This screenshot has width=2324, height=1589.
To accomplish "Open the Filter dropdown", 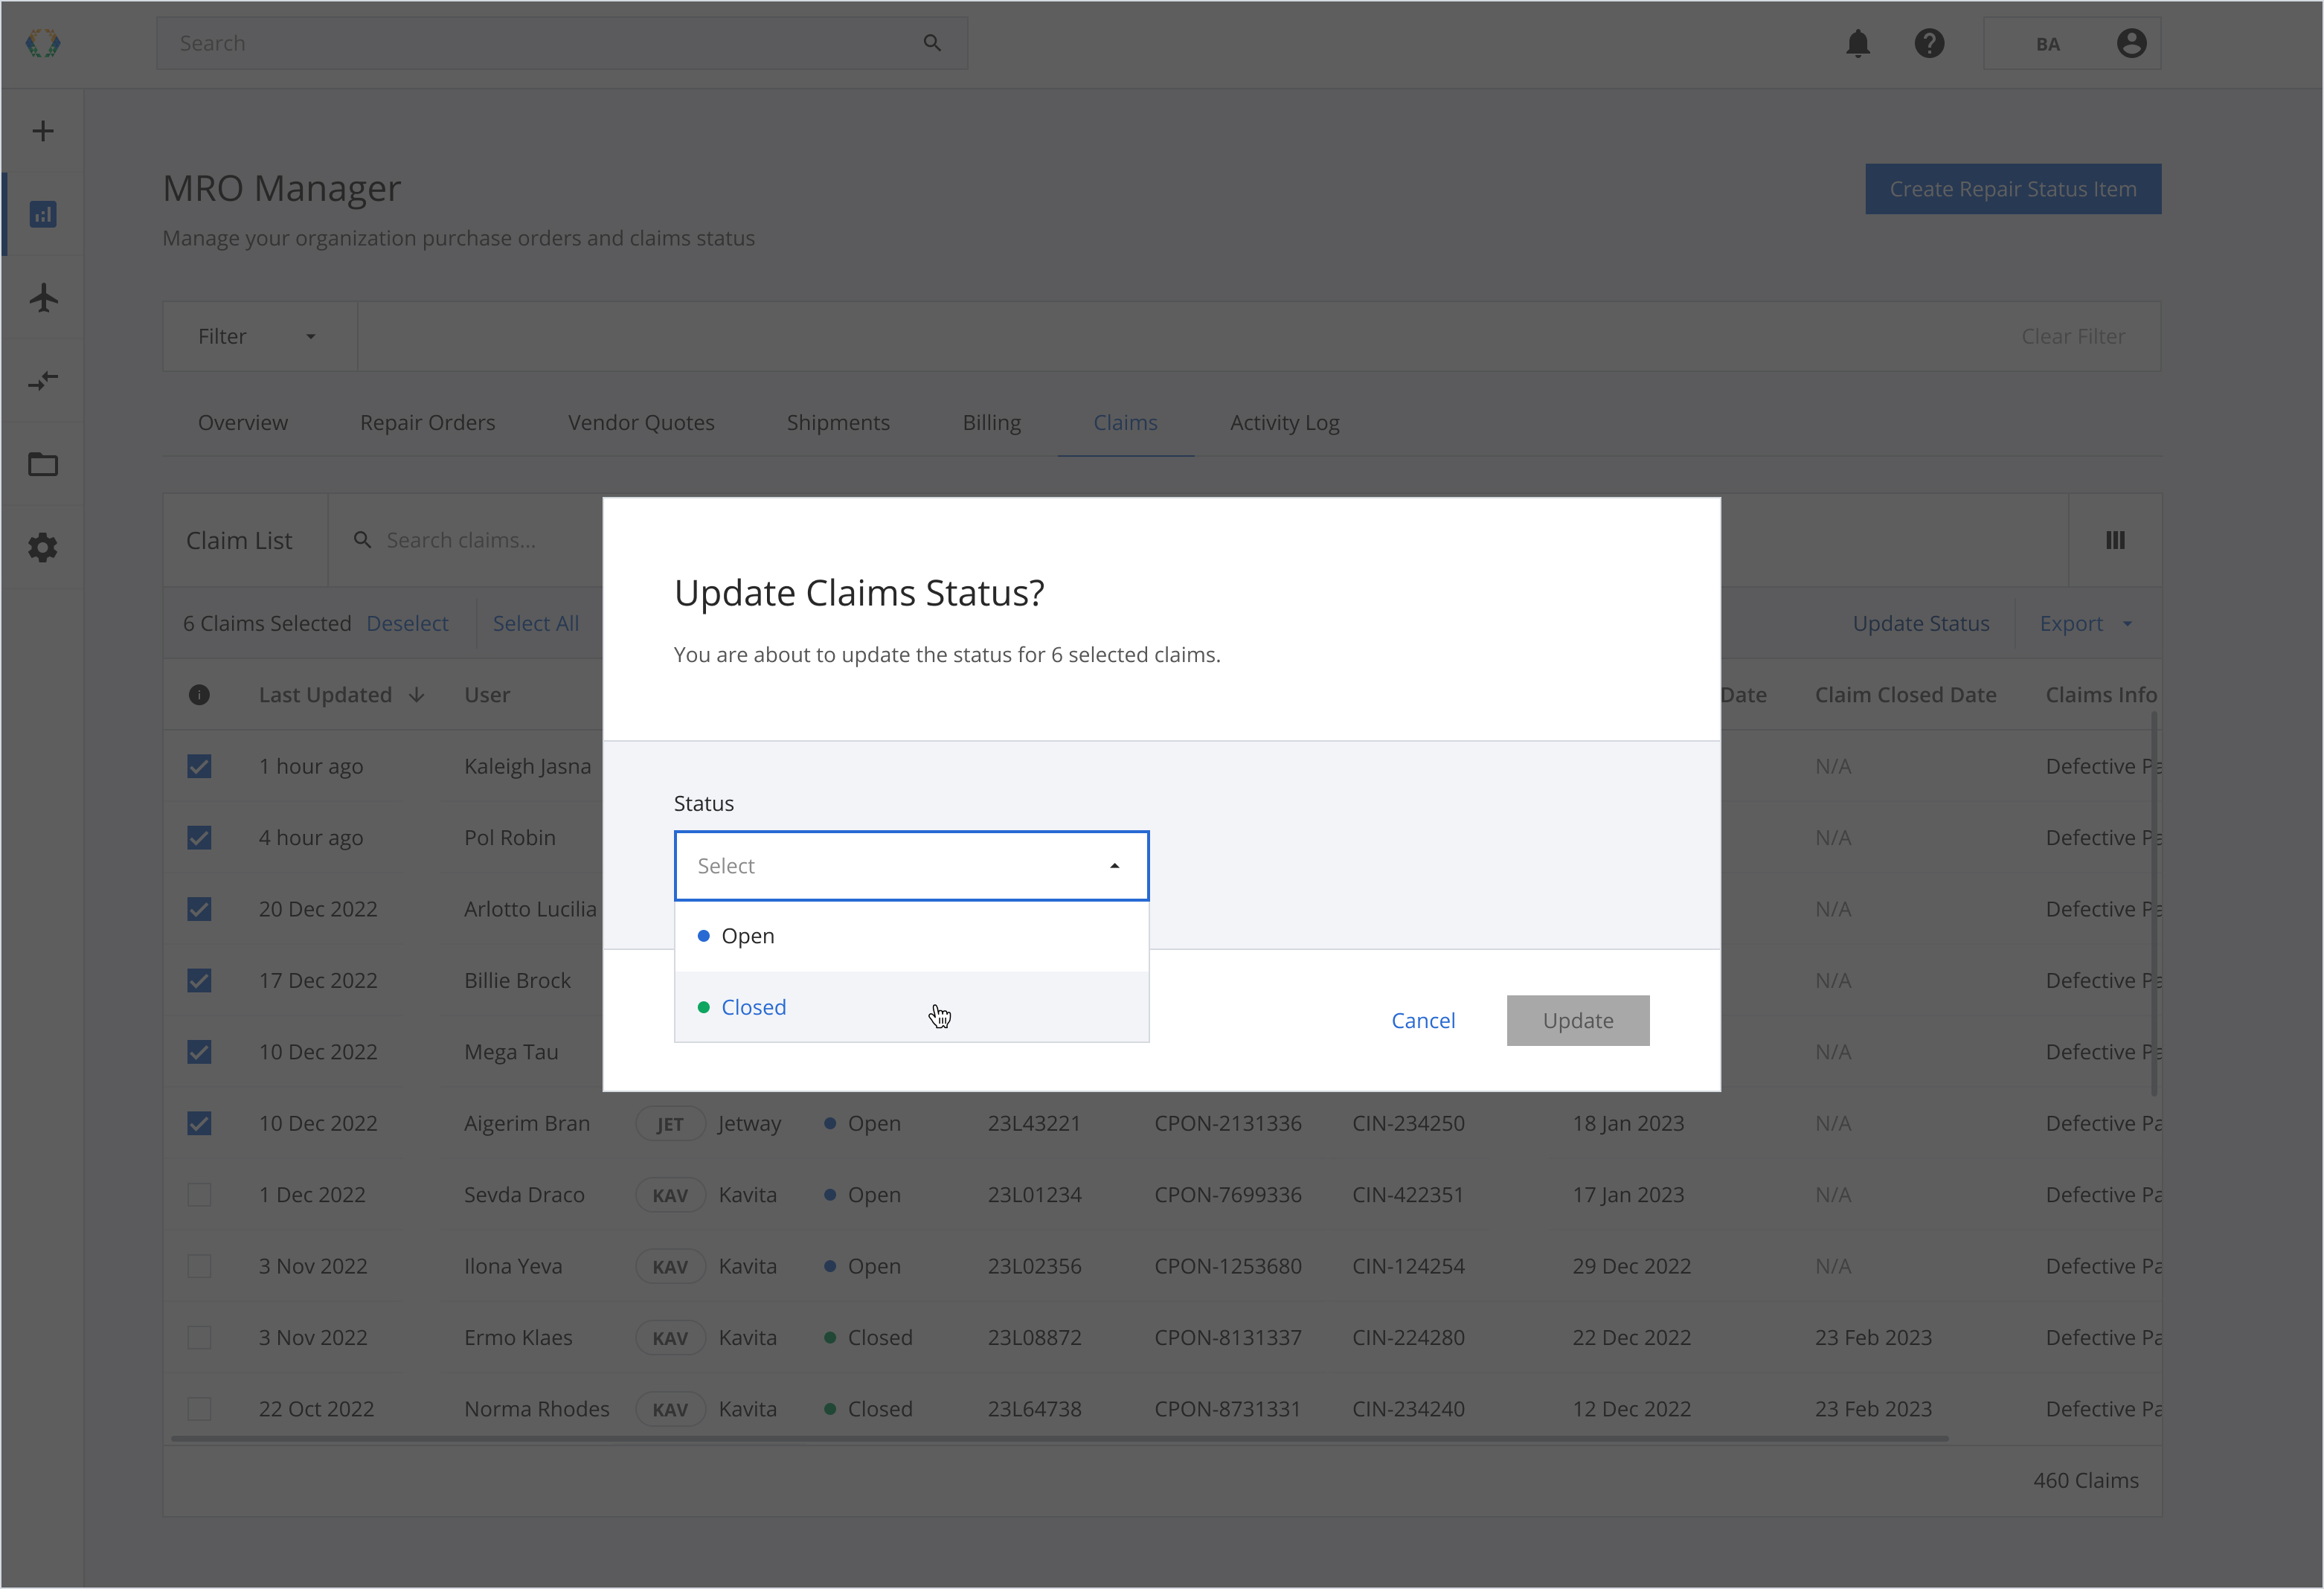I will click(x=259, y=337).
